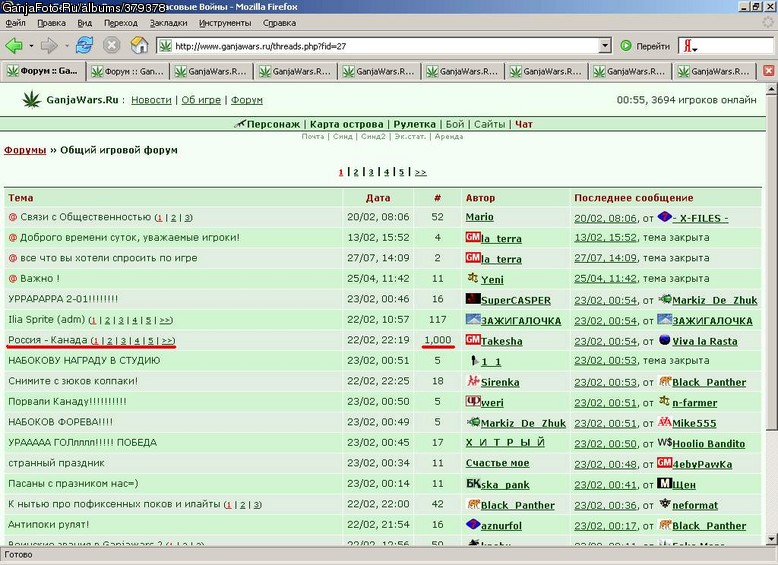Go to page 2 of forum pagination

pos(356,172)
